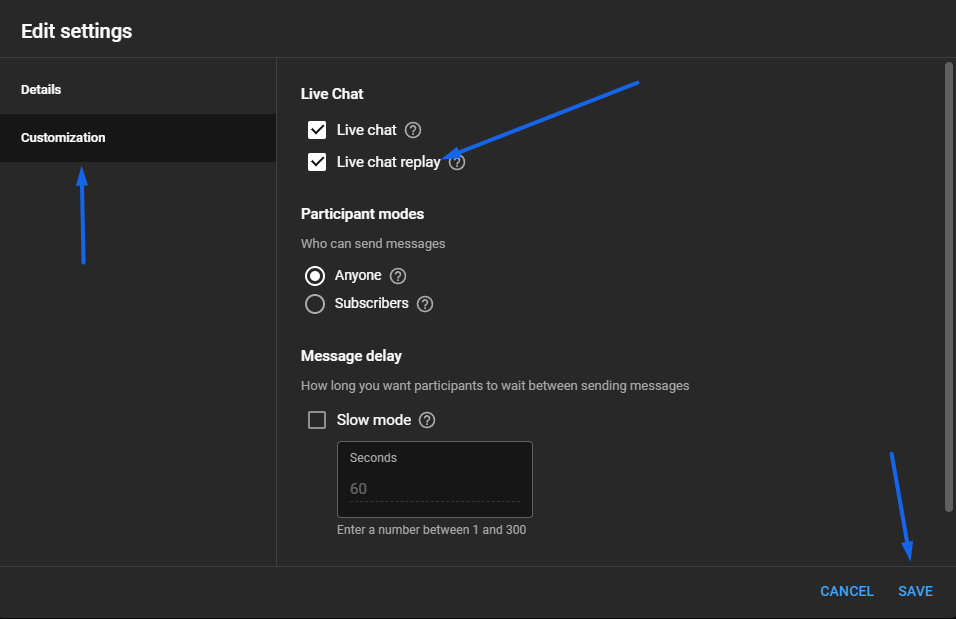Screen dimensions: 956x619
Task: Click the Slow mode help question icon
Action: pyautogui.click(x=427, y=420)
